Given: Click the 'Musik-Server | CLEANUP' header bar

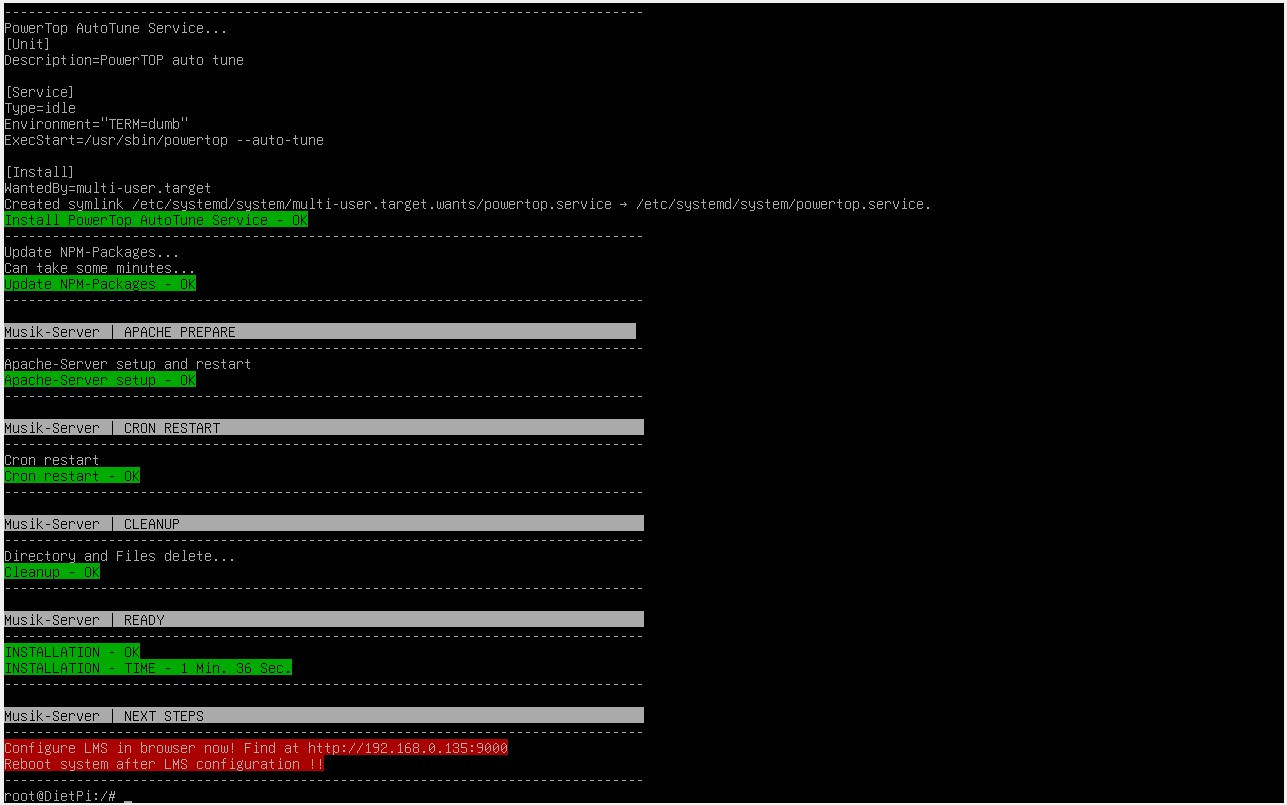Looking at the screenshot, I should tap(324, 523).
